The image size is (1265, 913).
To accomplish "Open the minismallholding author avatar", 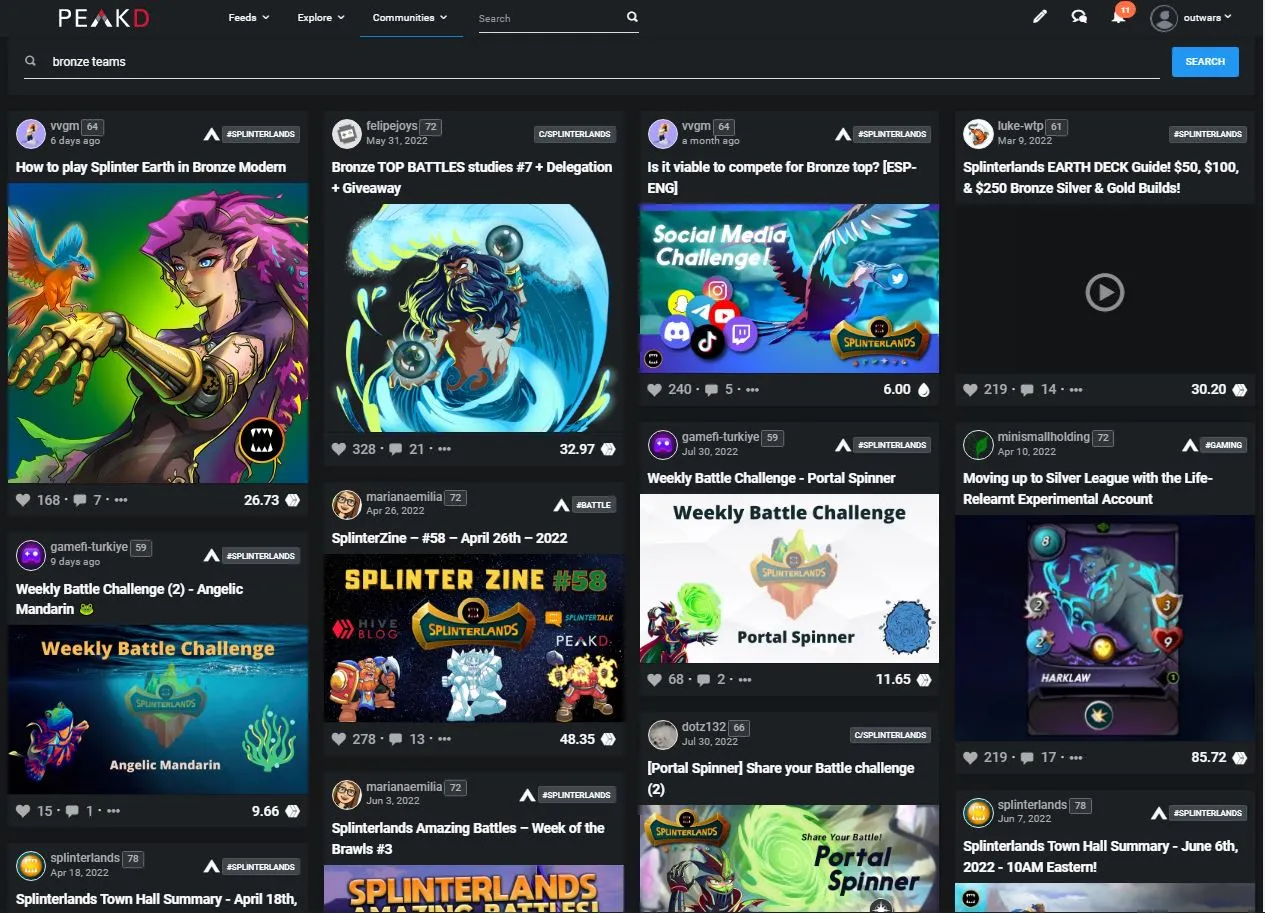I will coord(978,444).
